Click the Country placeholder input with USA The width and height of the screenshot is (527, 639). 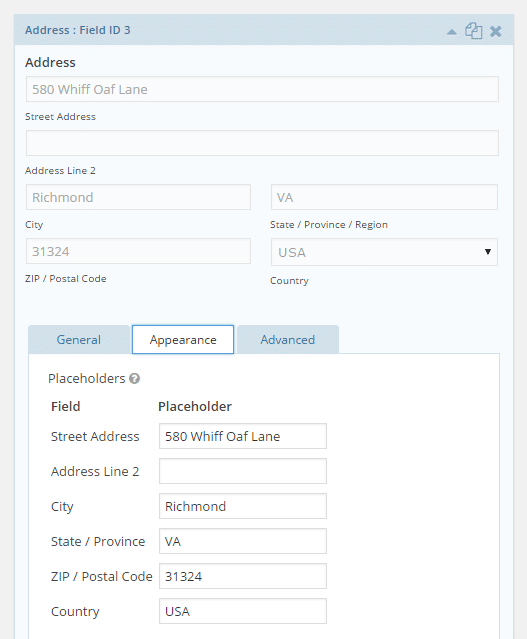tap(243, 611)
